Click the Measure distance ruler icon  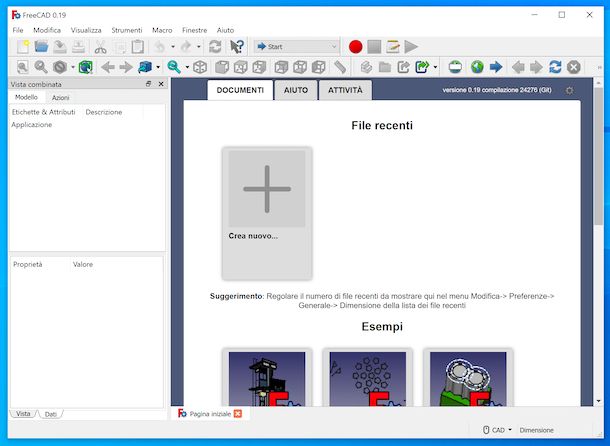coord(340,67)
